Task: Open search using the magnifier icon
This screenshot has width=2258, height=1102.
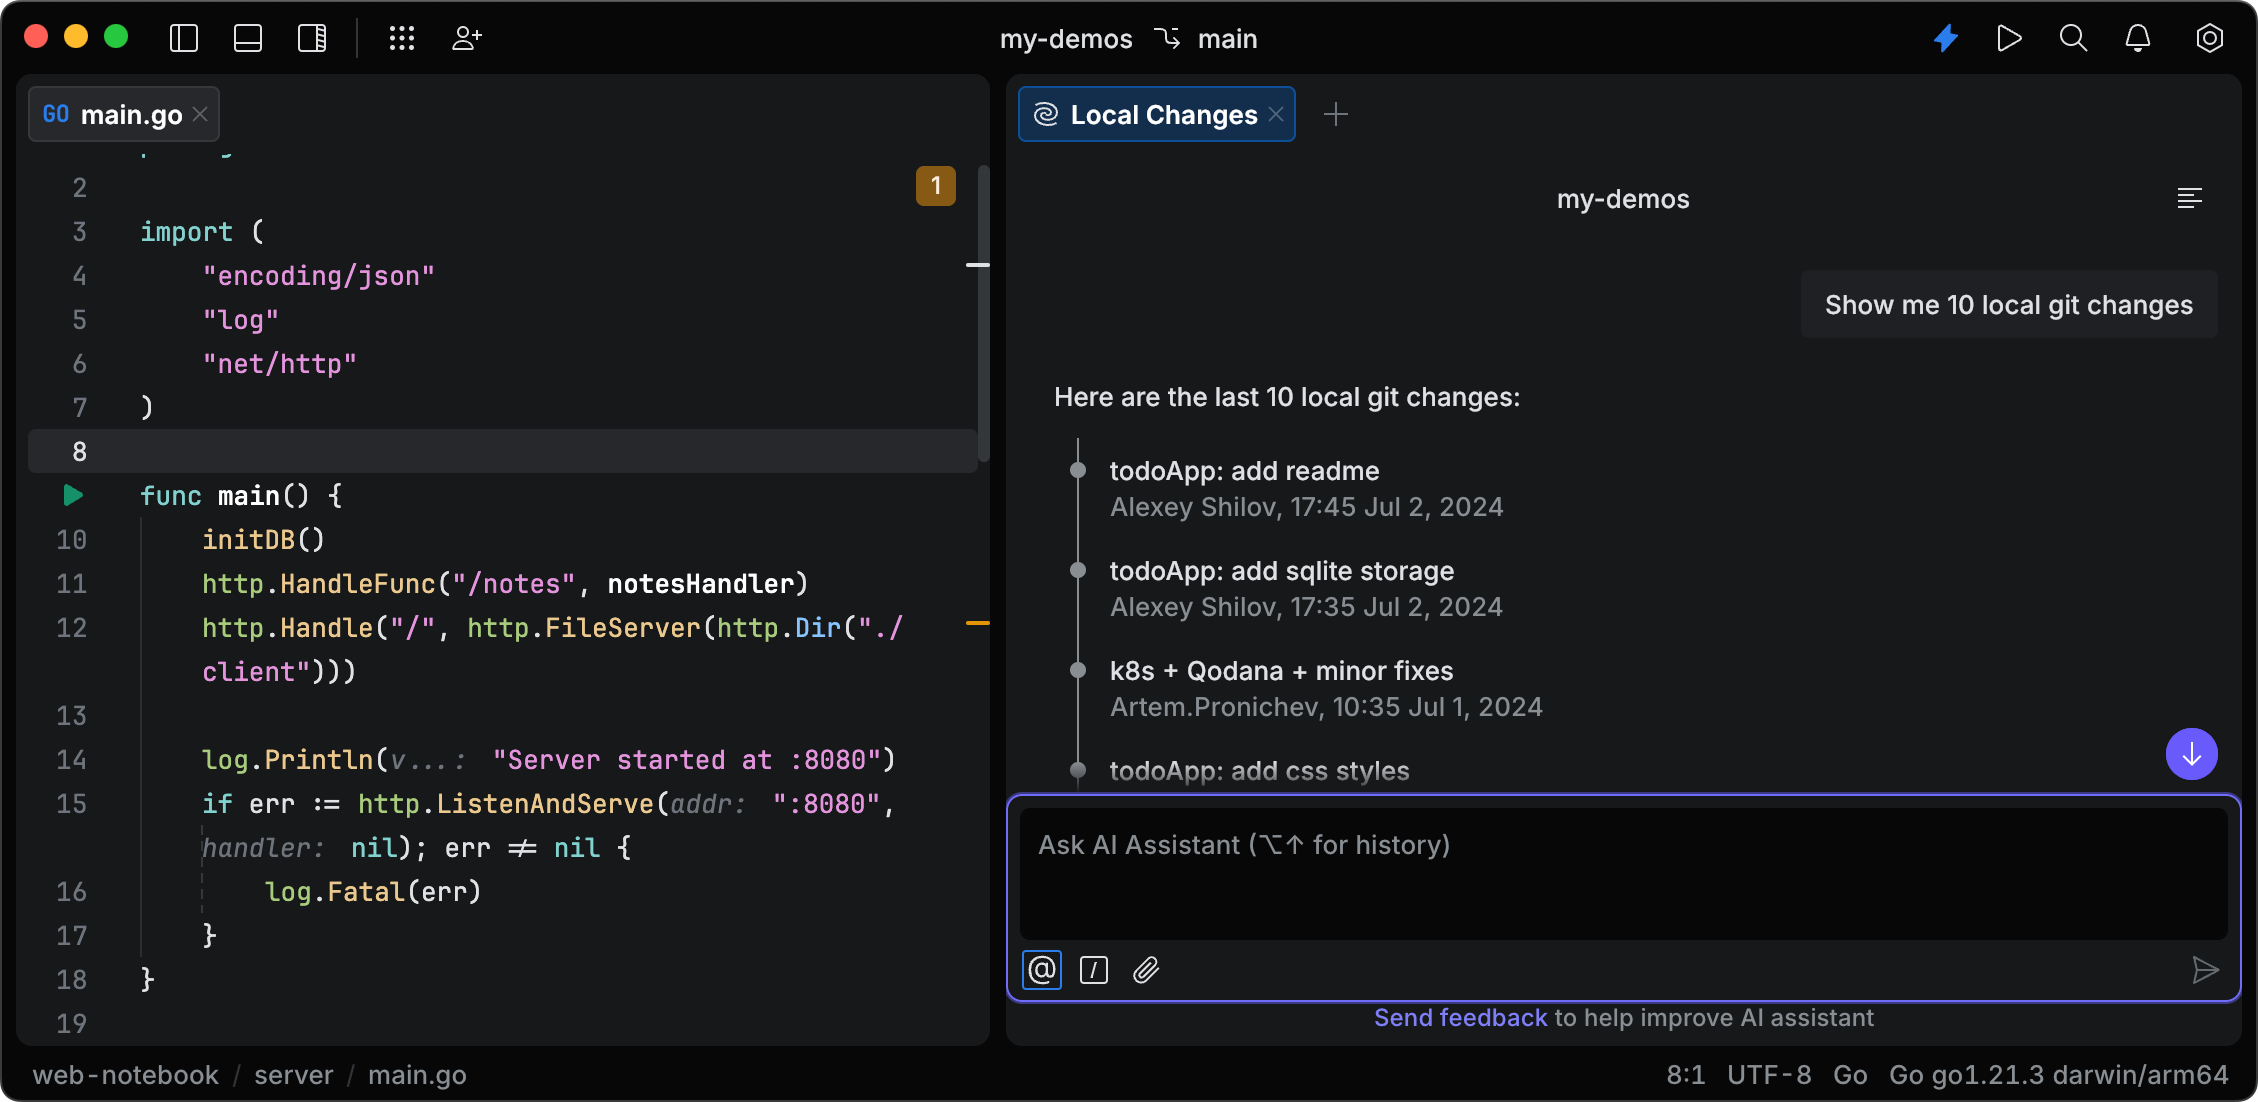Action: 2073,39
